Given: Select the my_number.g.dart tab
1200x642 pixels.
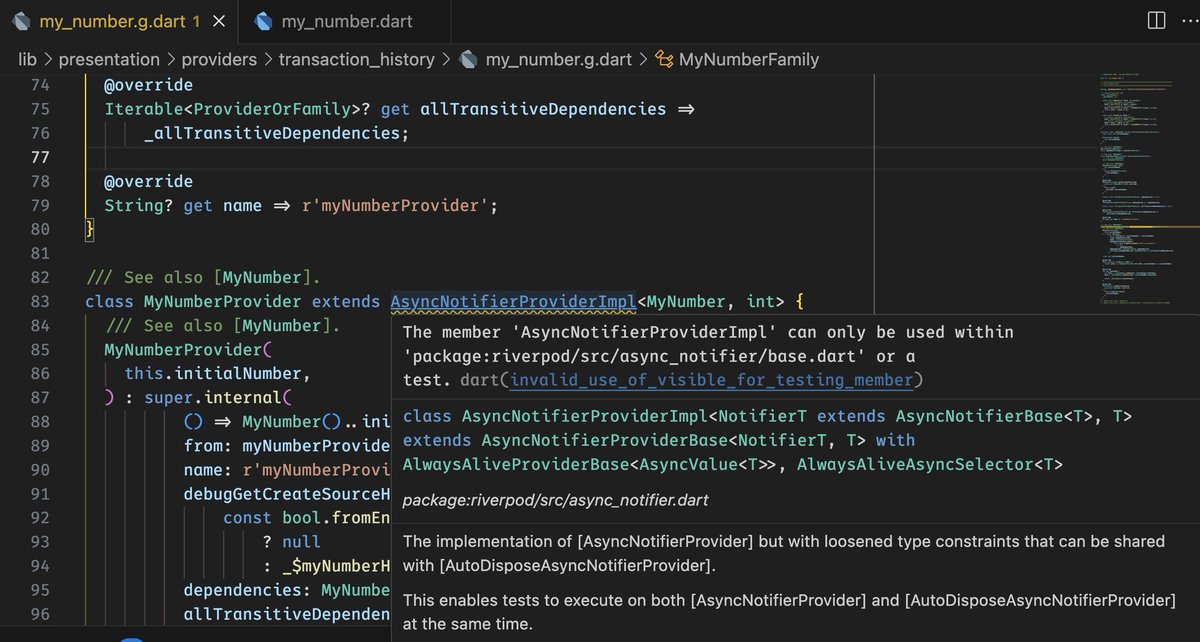Looking at the screenshot, I should [x=110, y=20].
